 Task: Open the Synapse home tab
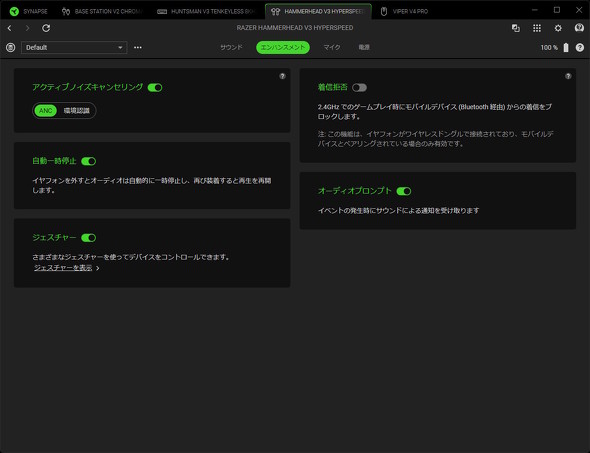(x=28, y=11)
